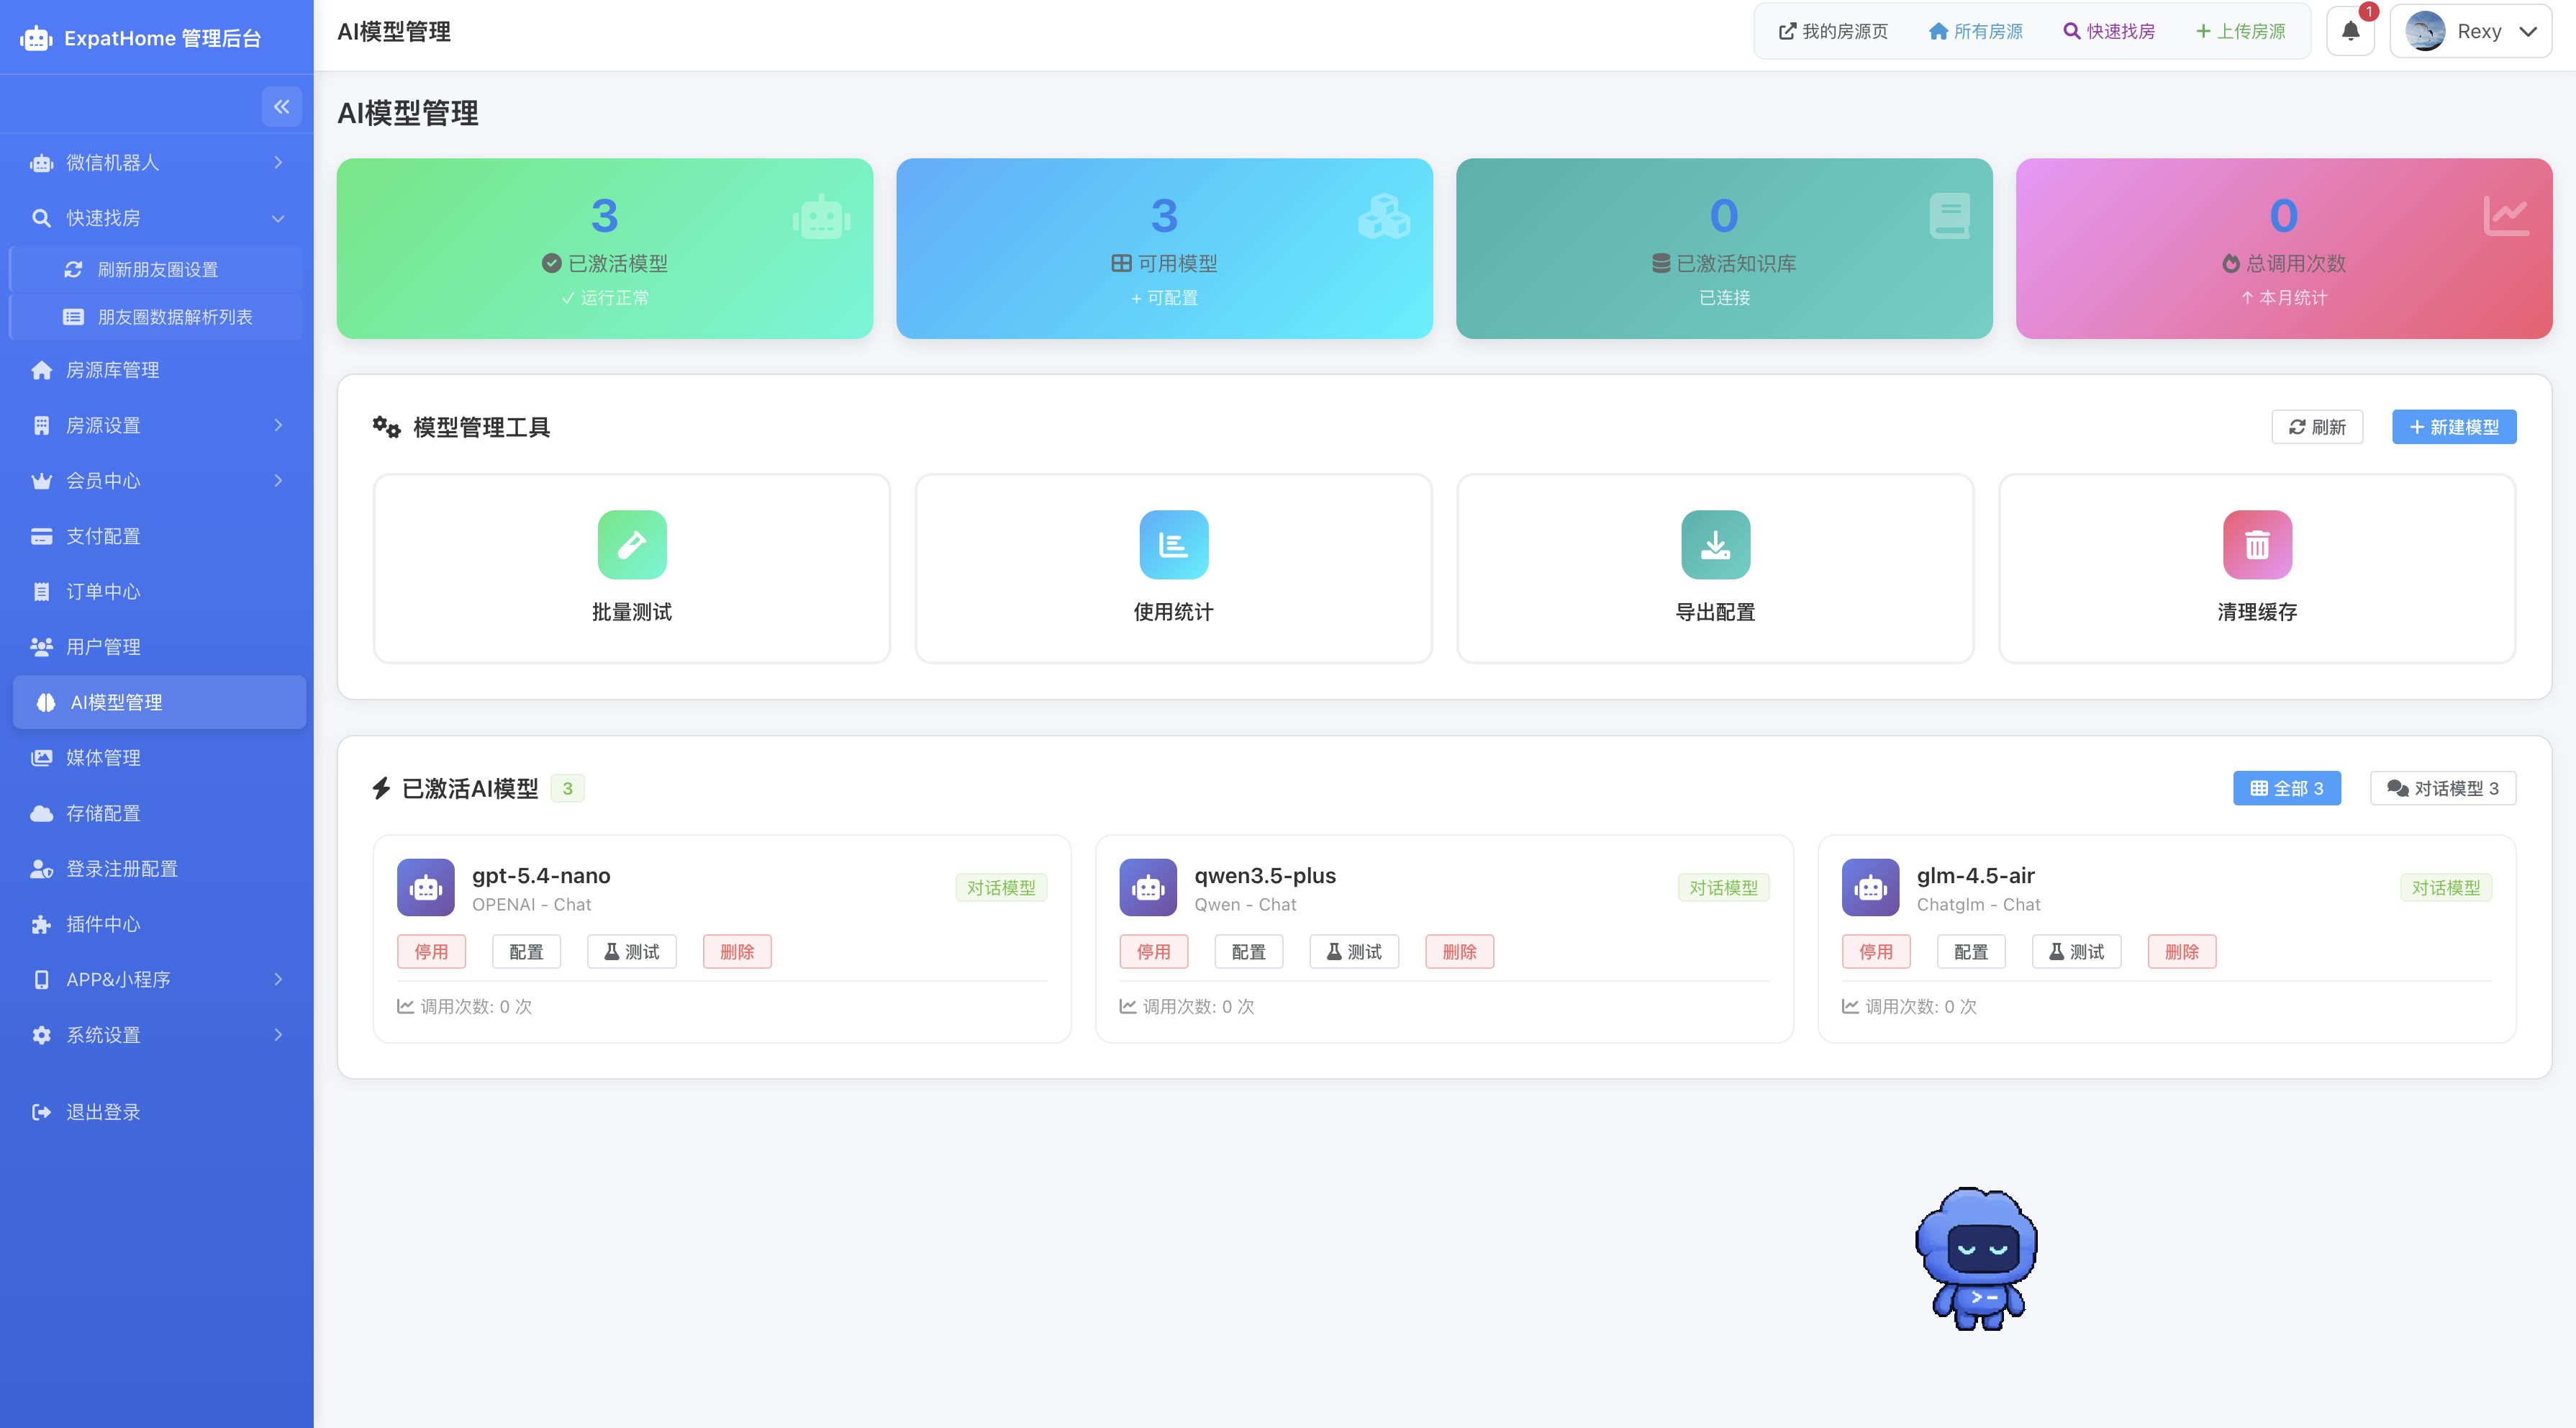
Task: Click the 已激活模型 stat card
Action: [604, 248]
